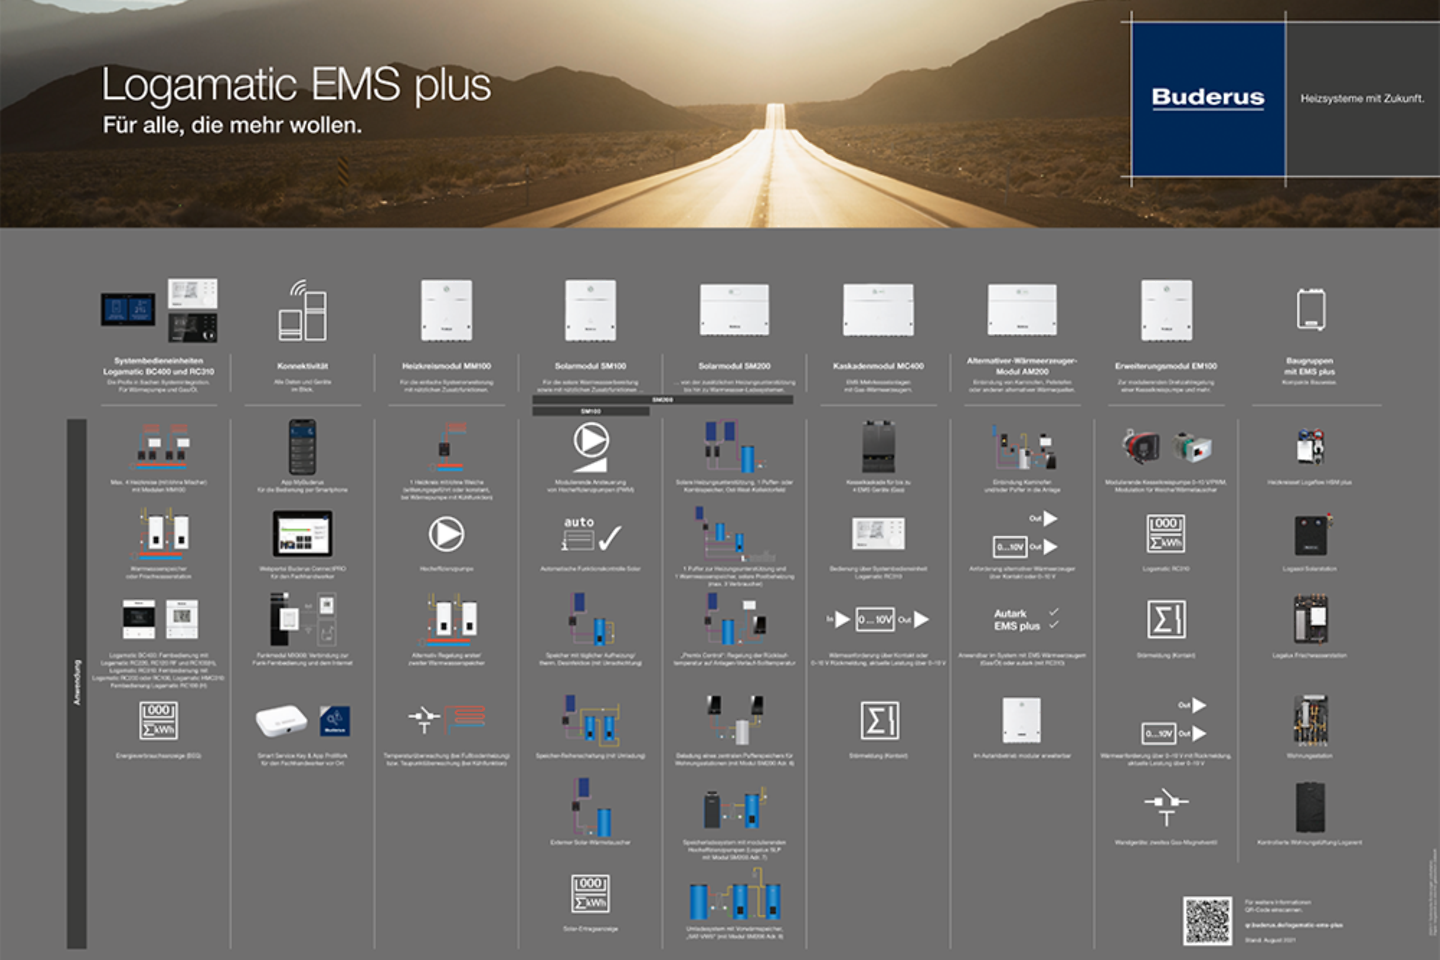
Task: Click the Kesselkaskade boiler image under MC400
Action: coord(878,447)
